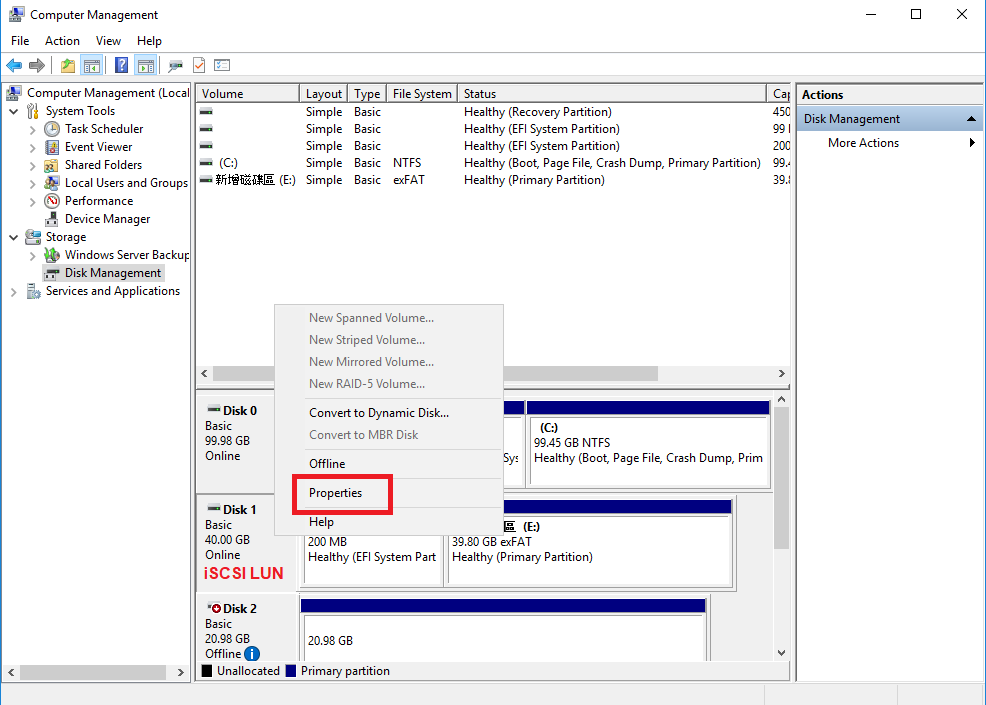The image size is (986, 705).
Task: Select the (C:) 99.45 GB NTFS partition
Action: [x=647, y=443]
